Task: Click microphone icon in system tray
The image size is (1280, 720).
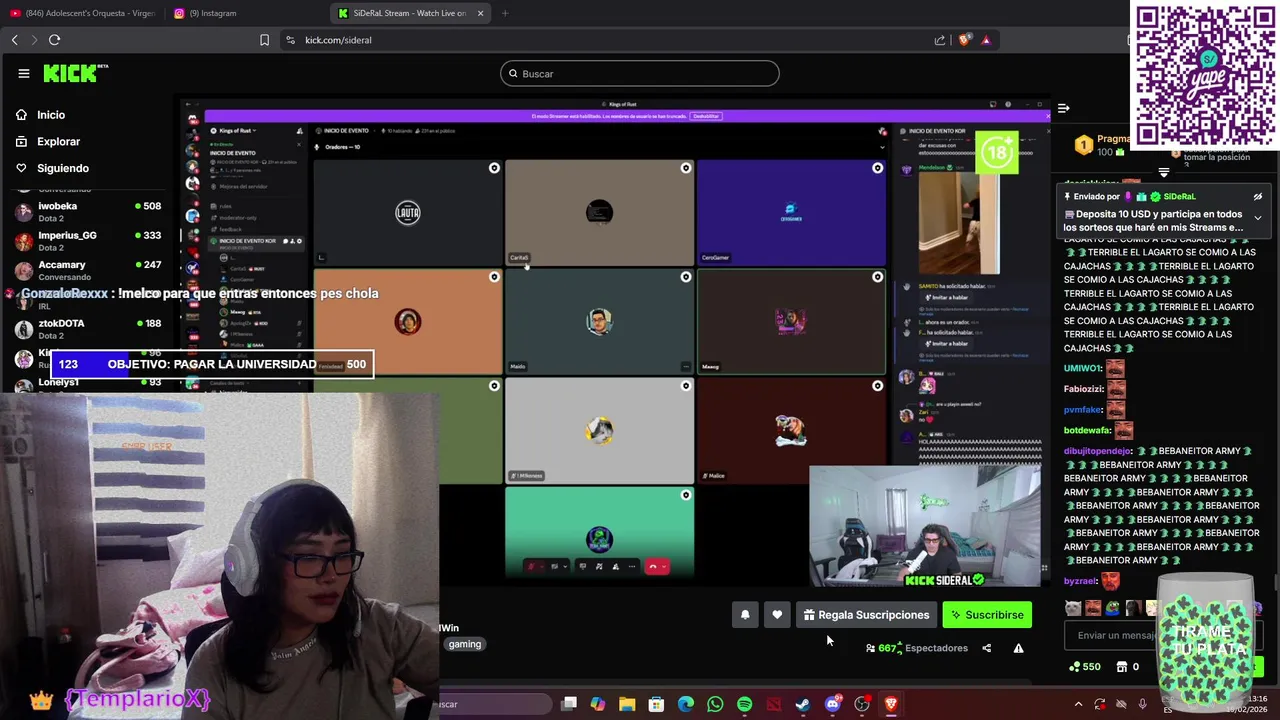Action: pyautogui.click(x=1142, y=704)
